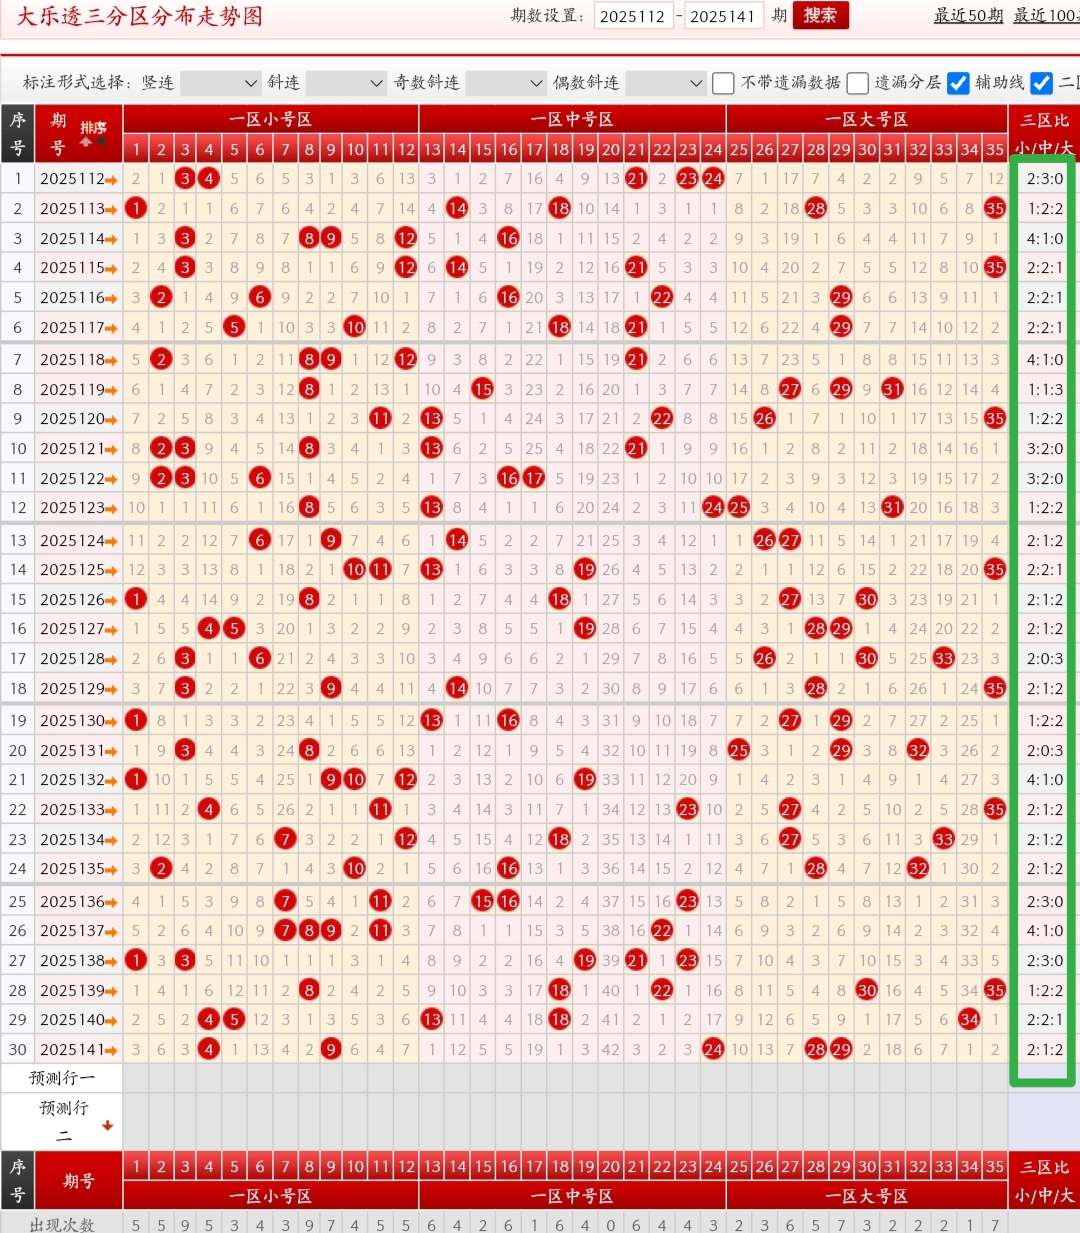Select the 三区比 column header
The width and height of the screenshot is (1080, 1233).
click(x=1044, y=120)
